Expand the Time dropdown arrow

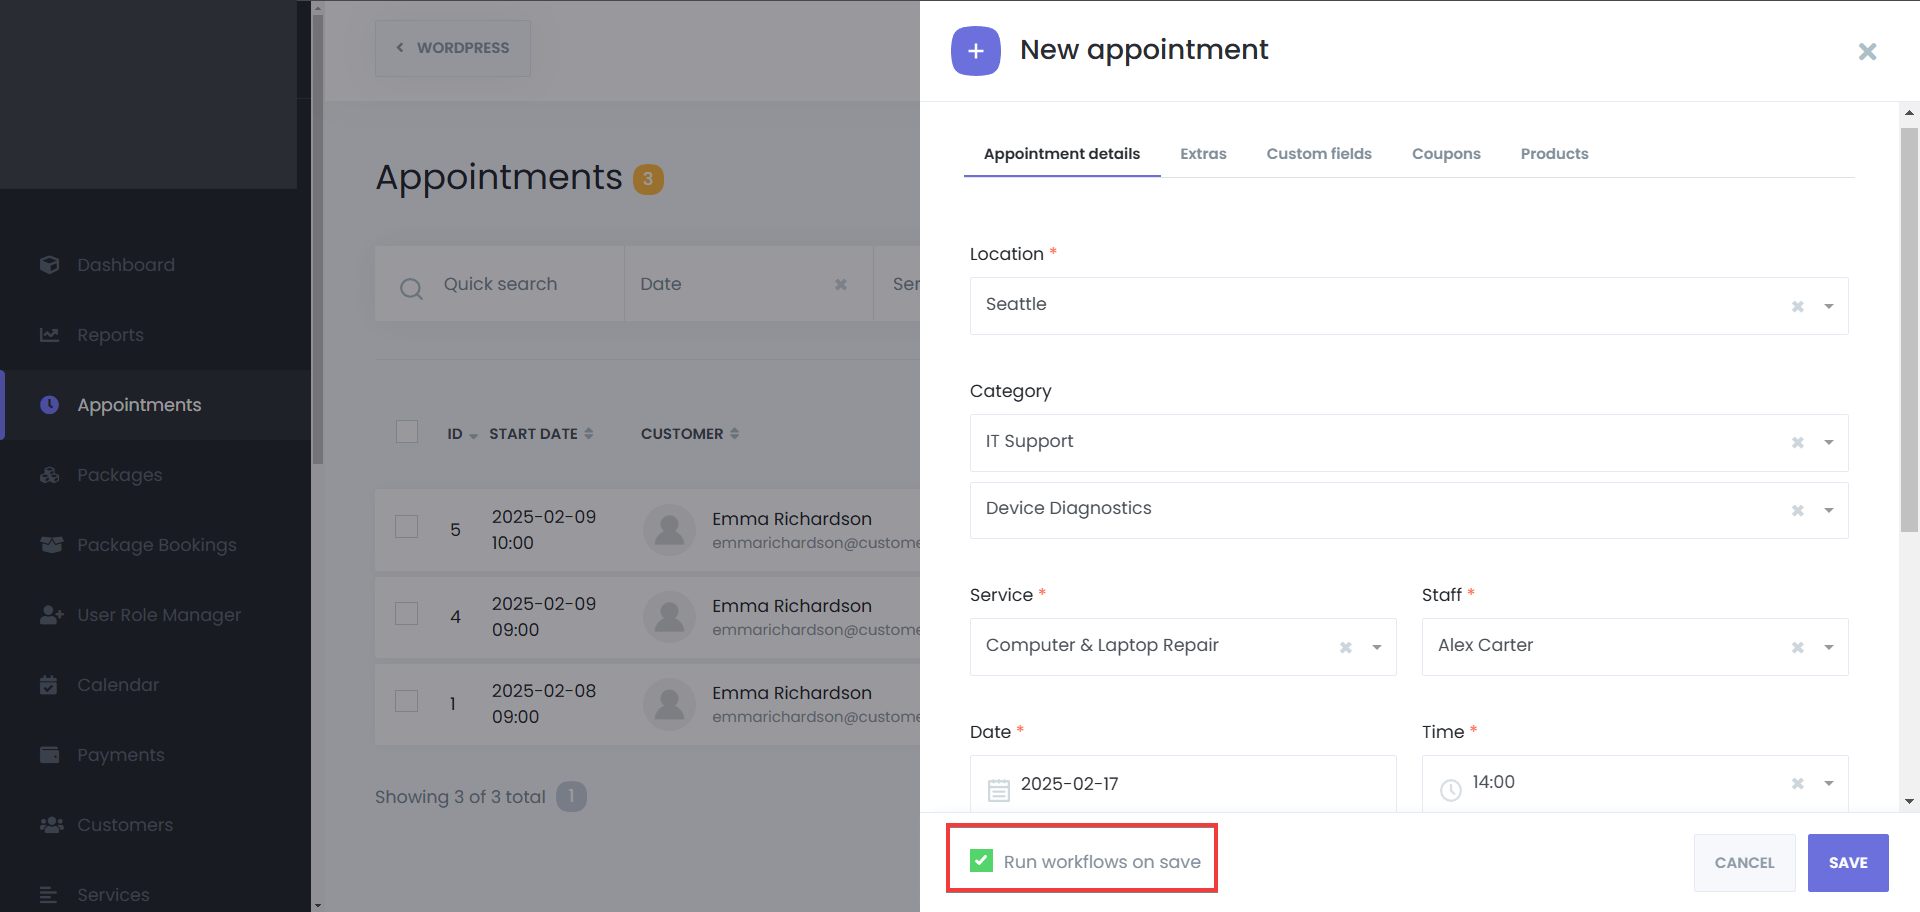(1828, 783)
